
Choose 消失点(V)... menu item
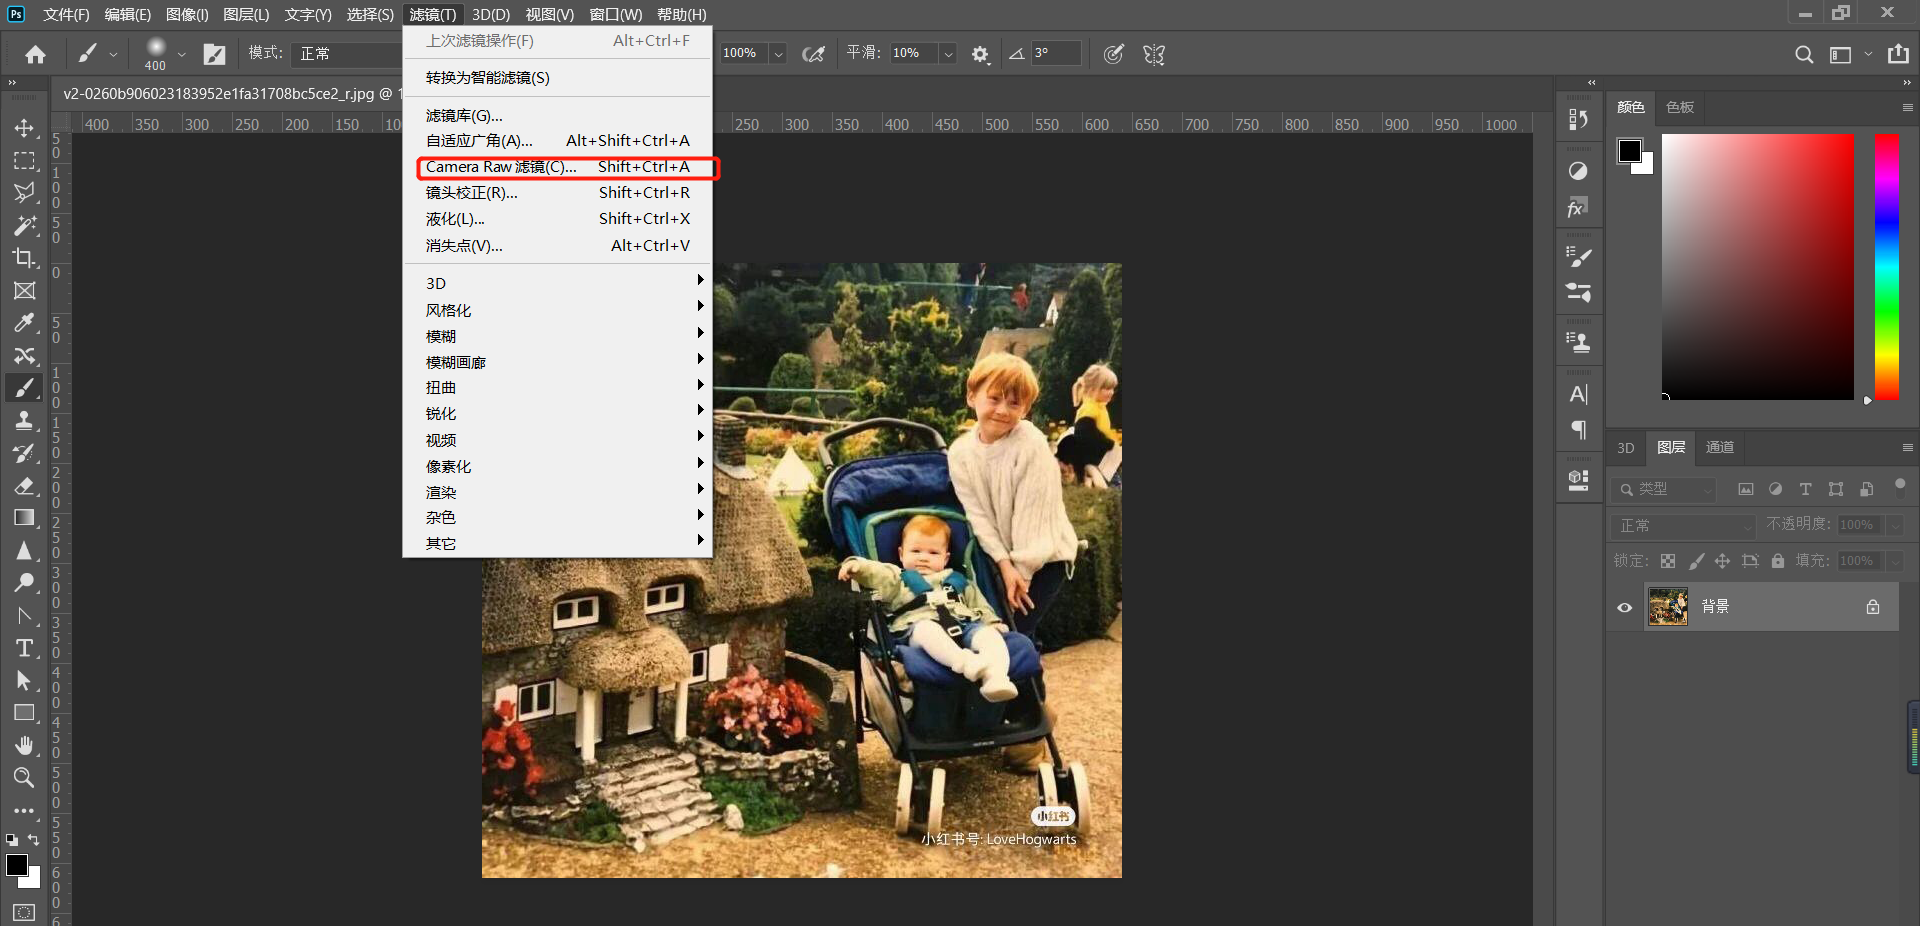point(557,245)
